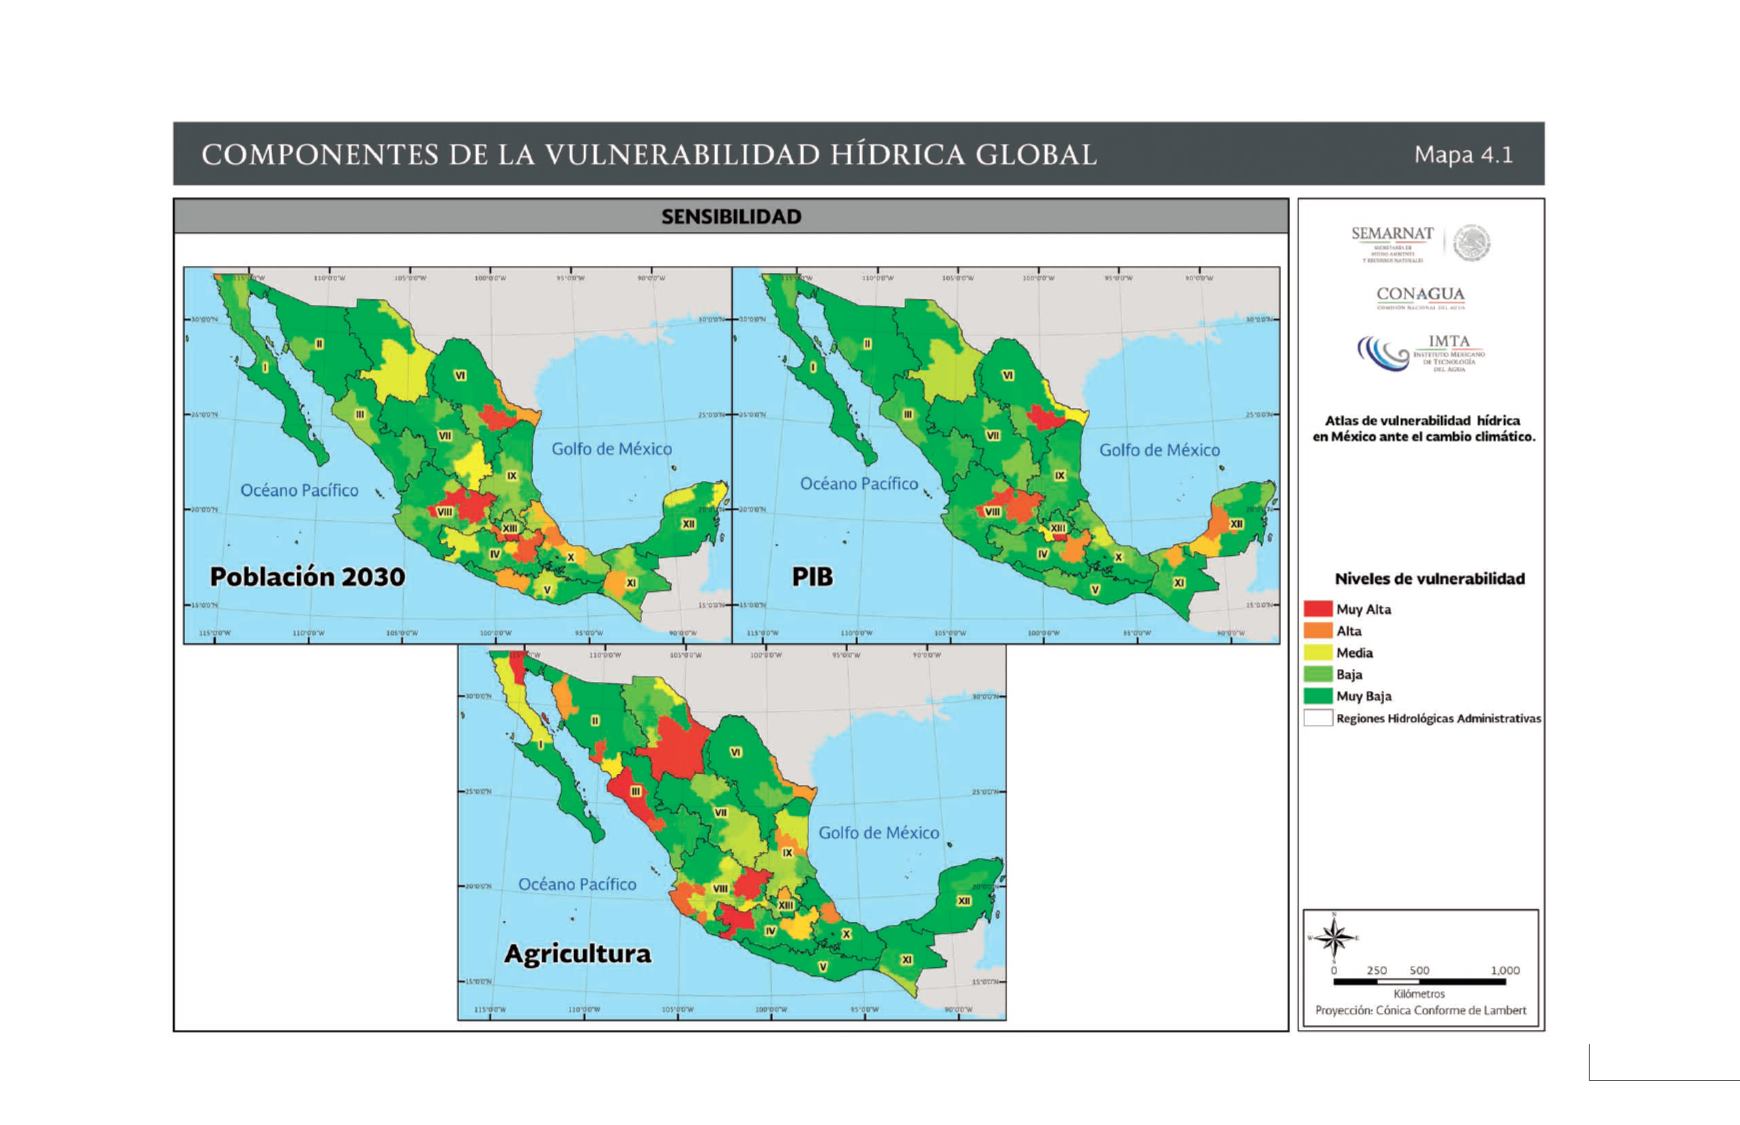Screen dimensions: 1740x1125
Task: Click 'Proyección: Cónica Conforme de Lambert' text
Action: point(1420,1010)
